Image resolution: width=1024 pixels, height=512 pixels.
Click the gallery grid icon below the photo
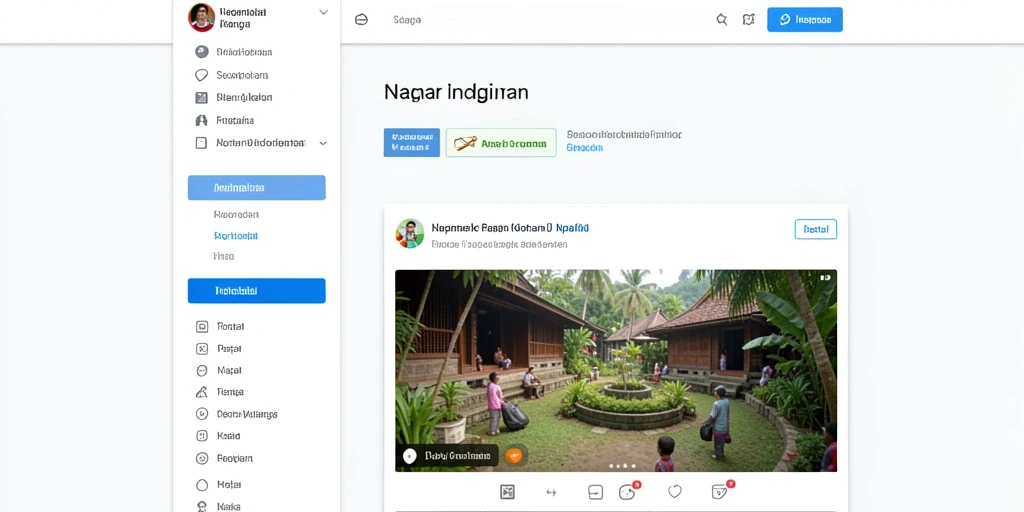[507, 492]
